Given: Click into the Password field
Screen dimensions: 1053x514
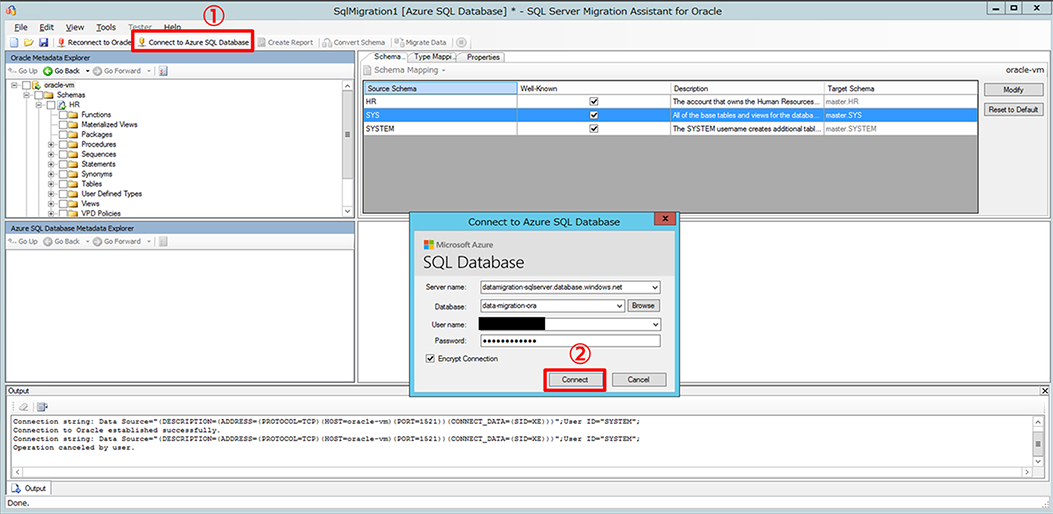Looking at the screenshot, I should click(x=569, y=341).
